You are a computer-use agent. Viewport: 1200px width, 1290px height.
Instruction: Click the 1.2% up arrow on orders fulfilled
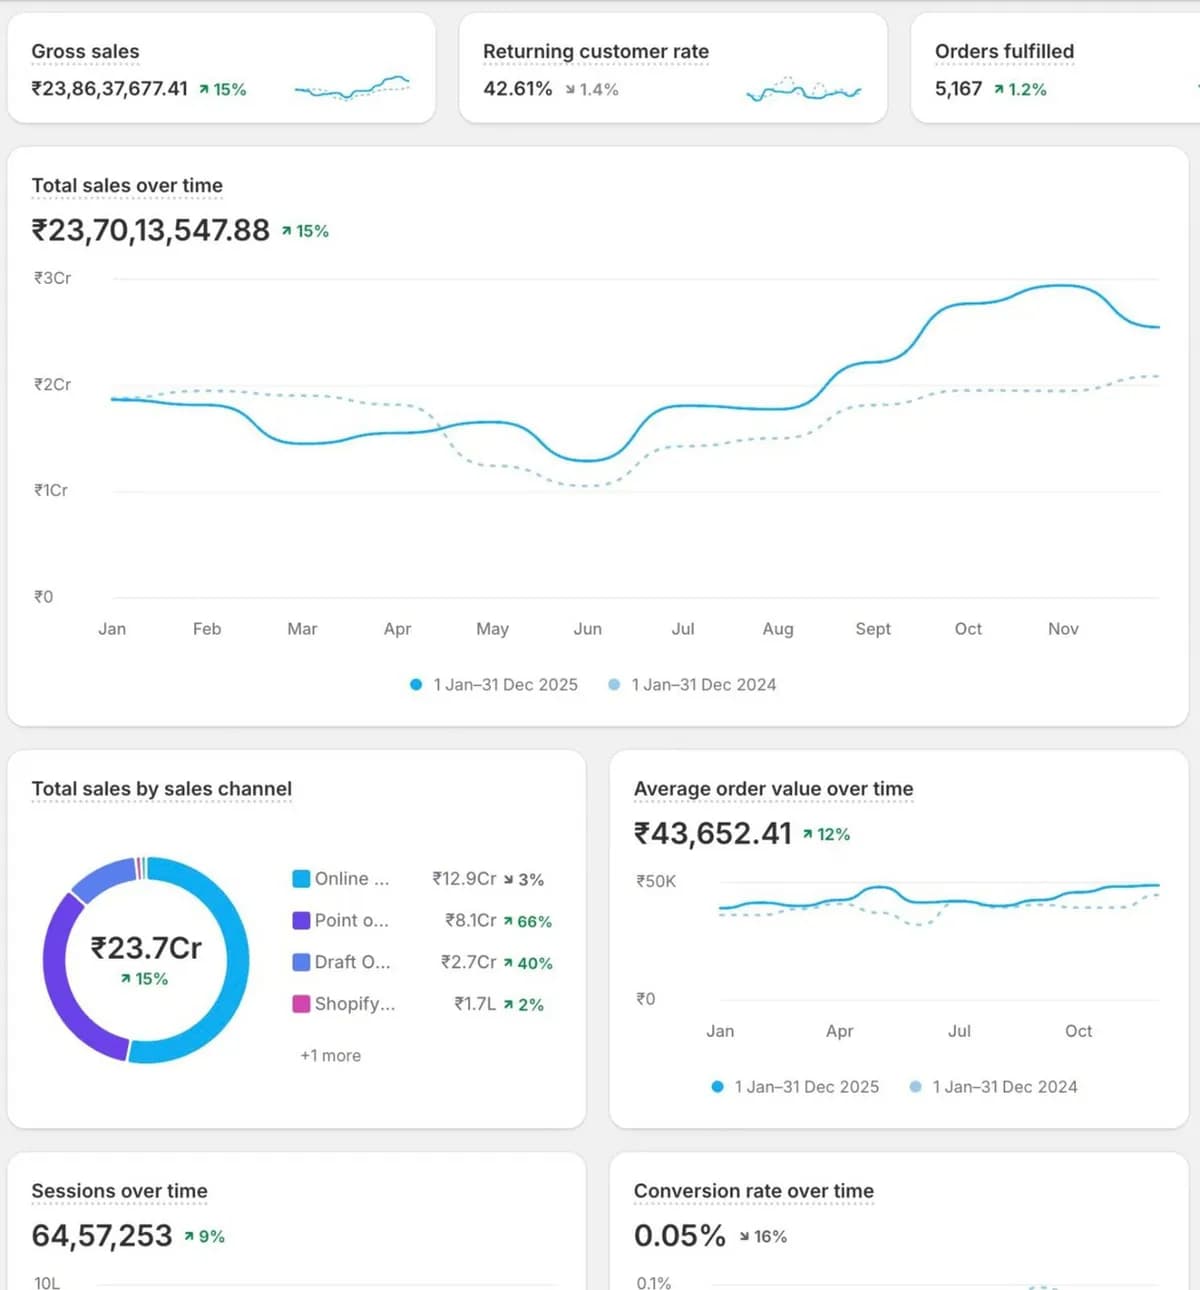[x=1020, y=89]
